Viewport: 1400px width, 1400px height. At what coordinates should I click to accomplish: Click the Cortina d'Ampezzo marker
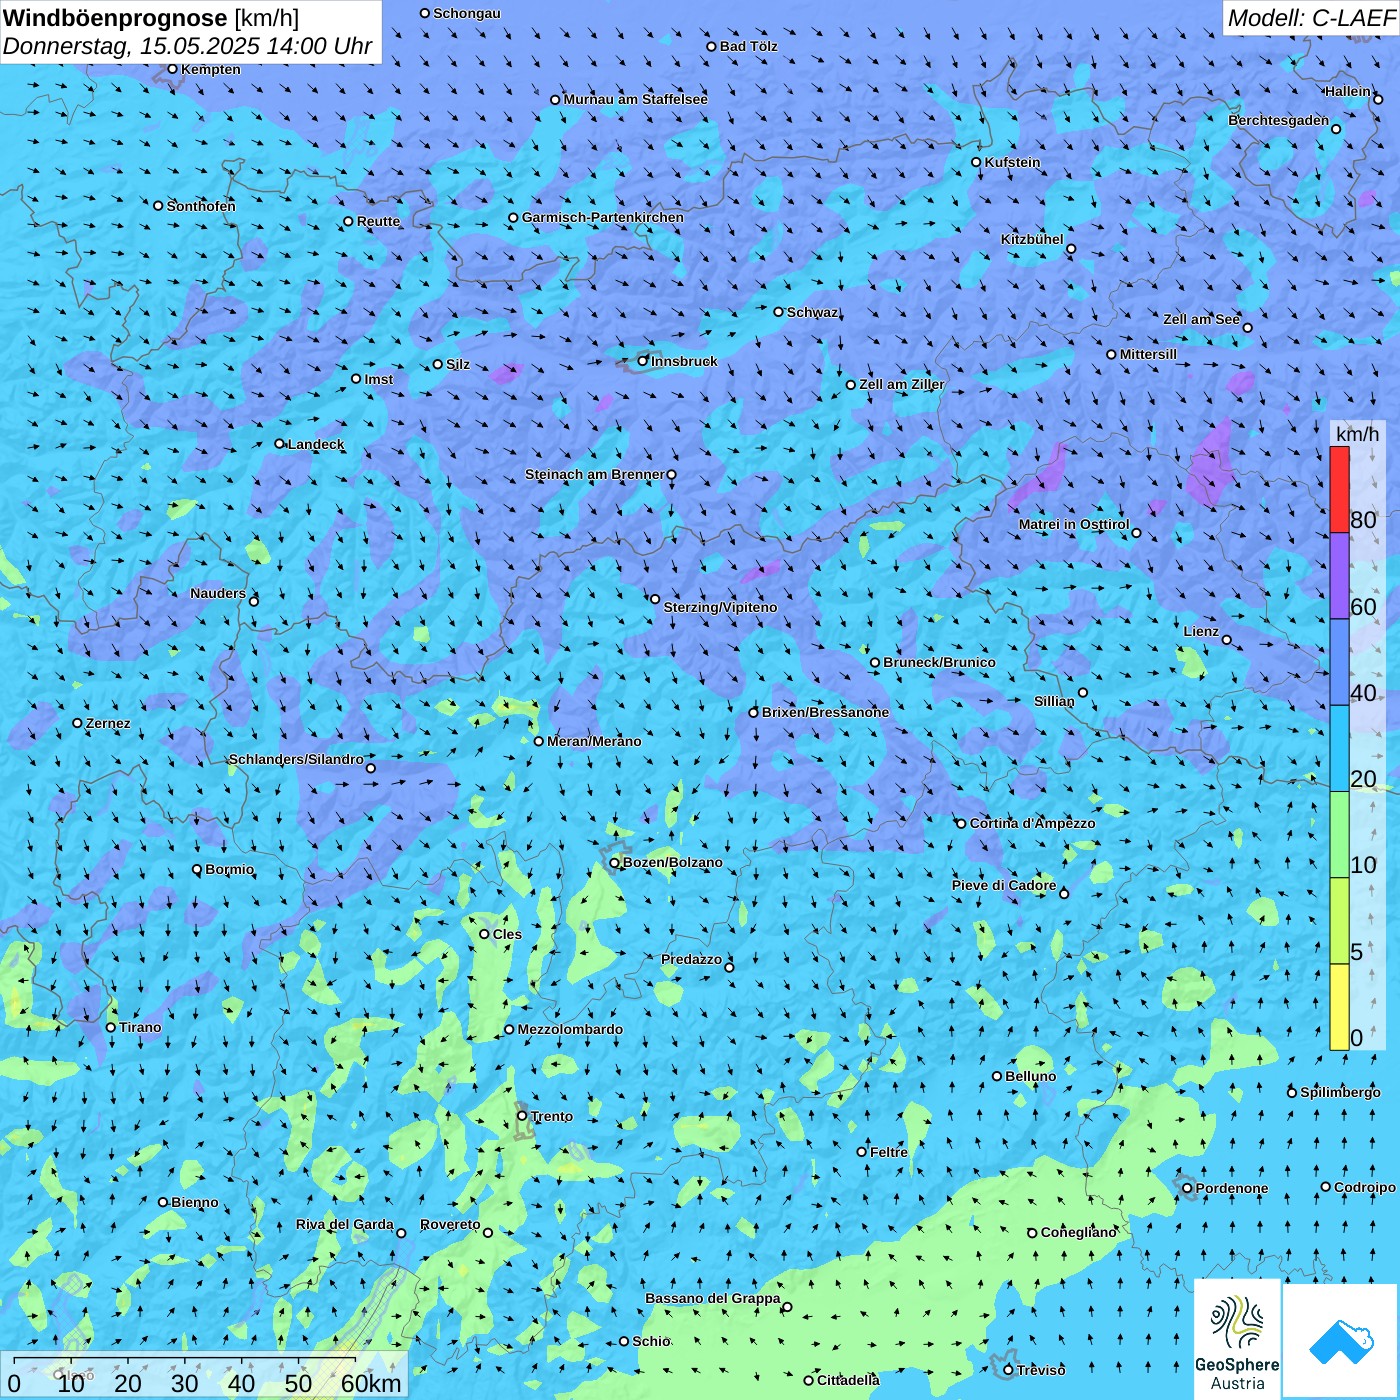[962, 824]
